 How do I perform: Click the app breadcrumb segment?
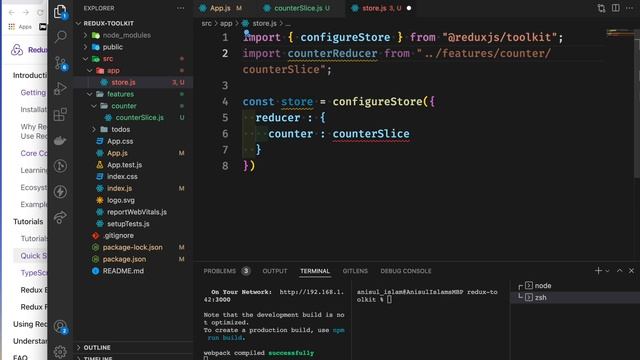226,24
